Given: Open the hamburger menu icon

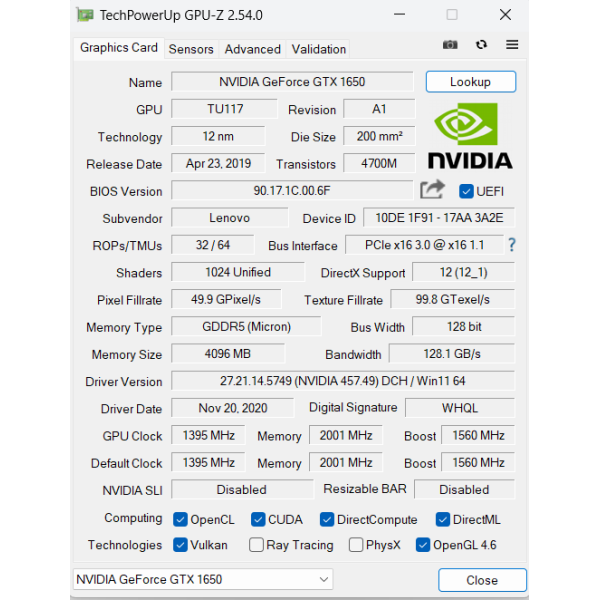Looking at the screenshot, I should coord(512,45).
